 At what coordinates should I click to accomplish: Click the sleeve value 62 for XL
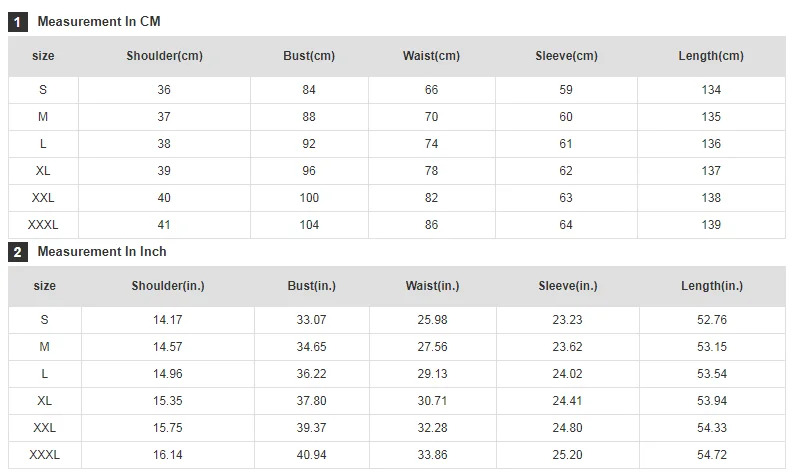tap(566, 171)
